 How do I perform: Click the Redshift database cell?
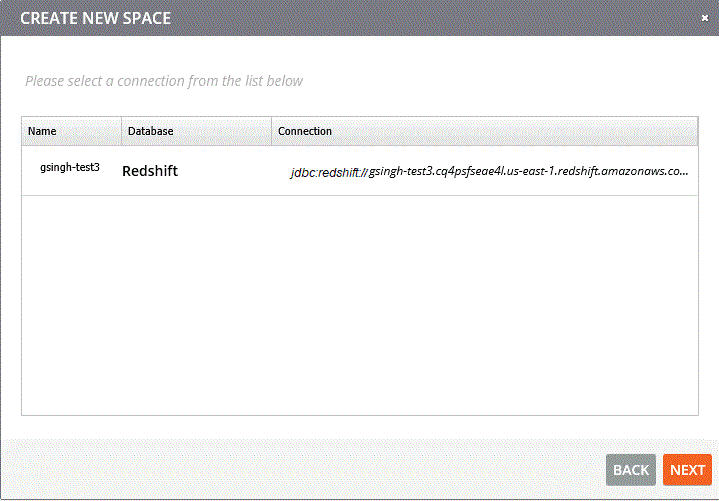(150, 171)
